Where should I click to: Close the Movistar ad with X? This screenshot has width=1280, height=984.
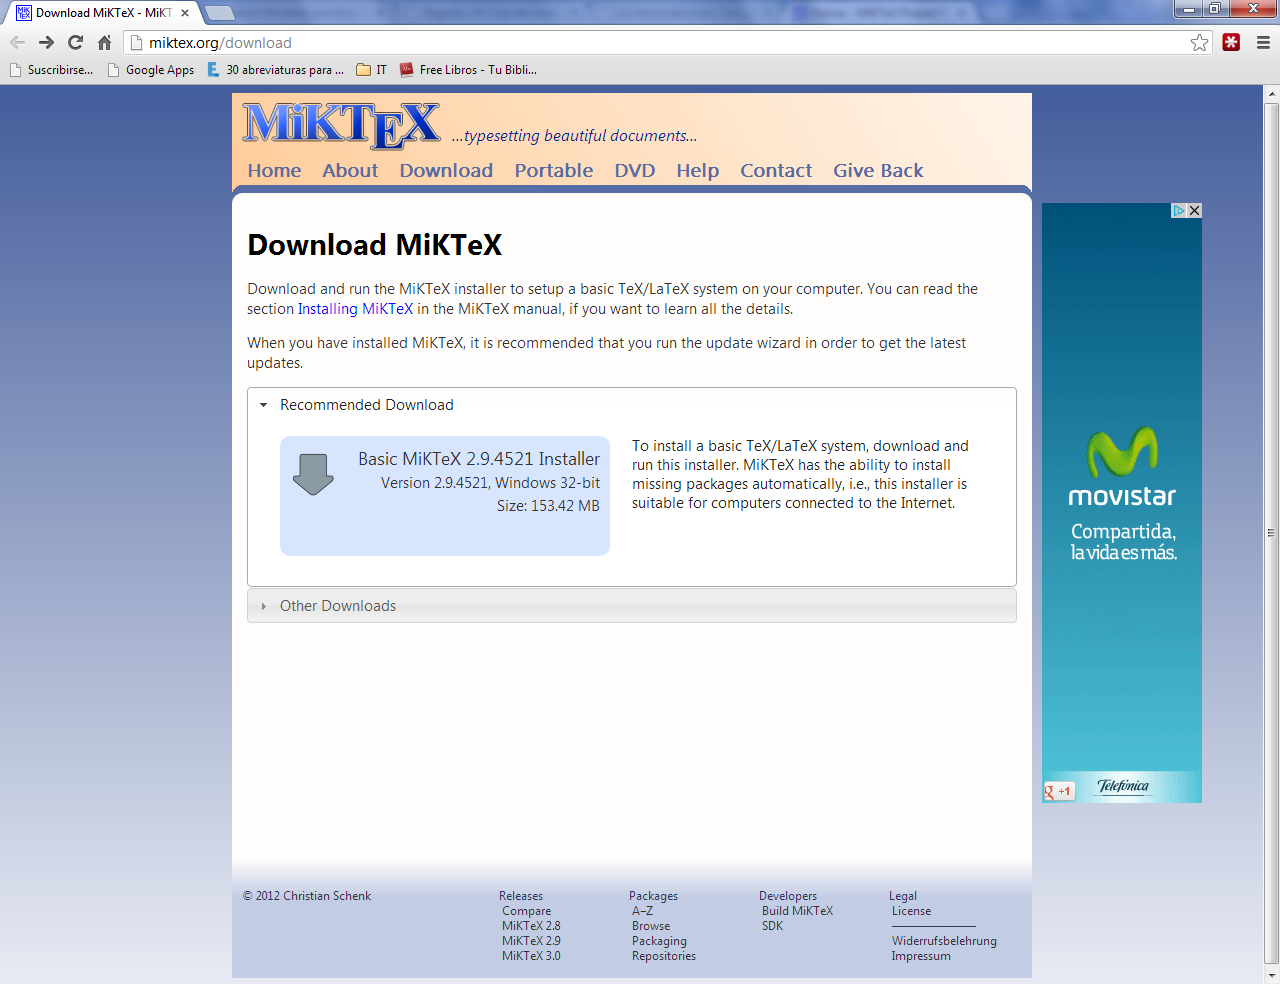pyautogui.click(x=1194, y=211)
